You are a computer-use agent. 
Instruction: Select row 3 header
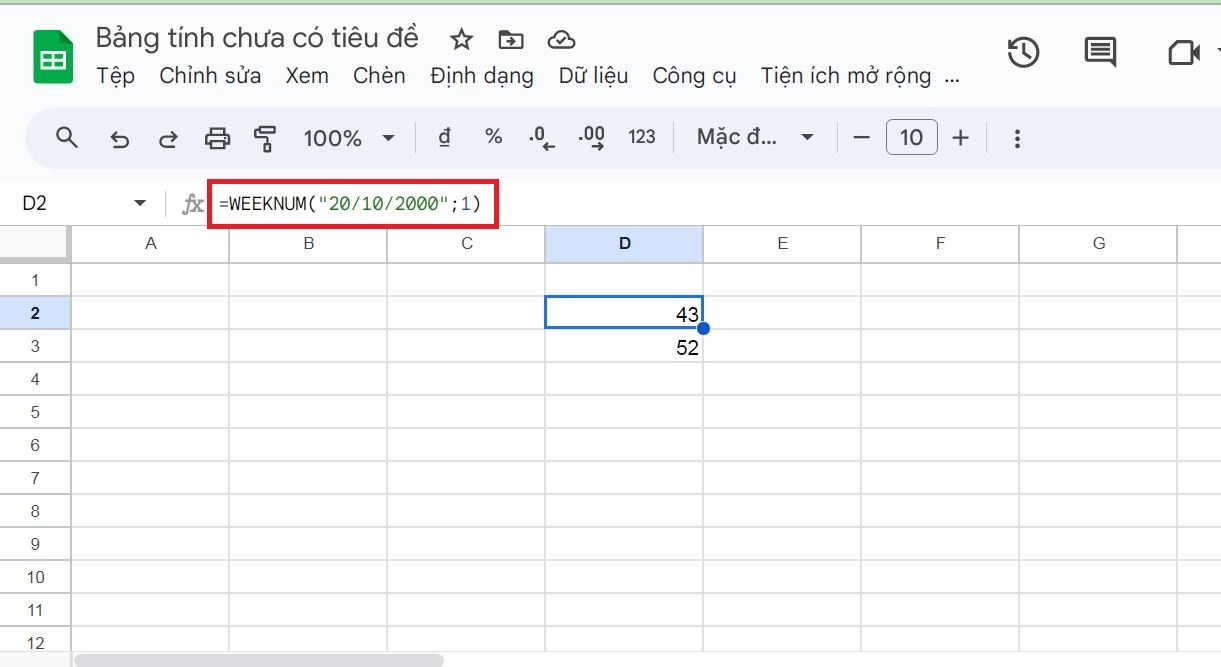35,346
